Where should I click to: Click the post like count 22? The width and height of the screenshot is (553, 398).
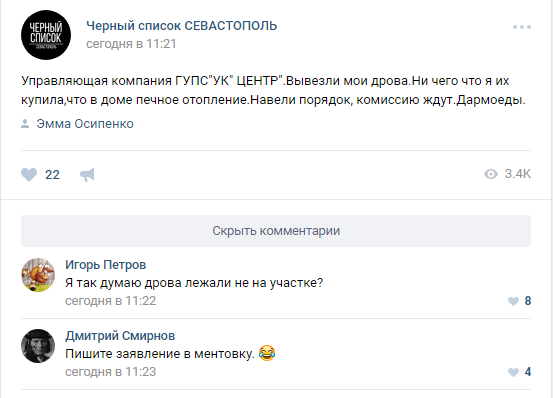click(x=52, y=175)
